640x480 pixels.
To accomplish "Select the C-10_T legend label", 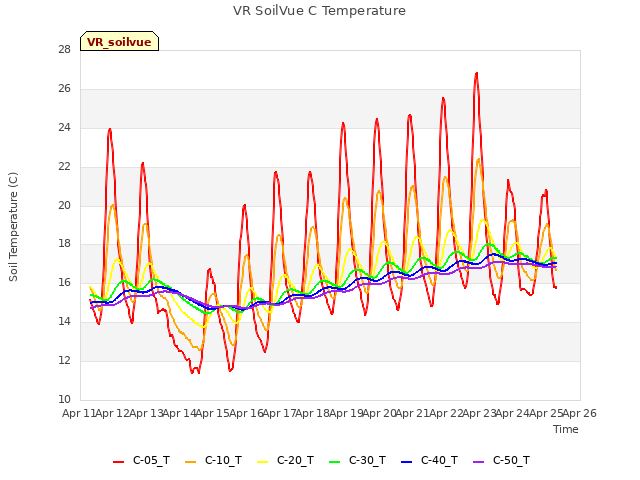I will (x=223, y=460).
